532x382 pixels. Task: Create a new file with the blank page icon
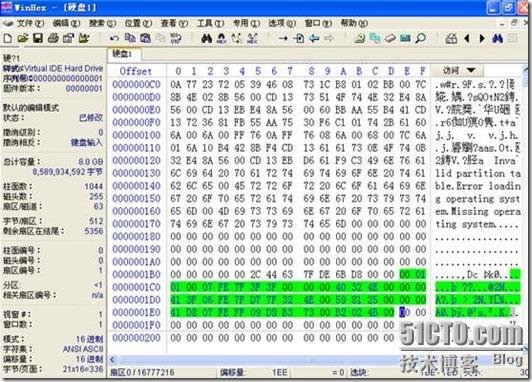(7, 38)
